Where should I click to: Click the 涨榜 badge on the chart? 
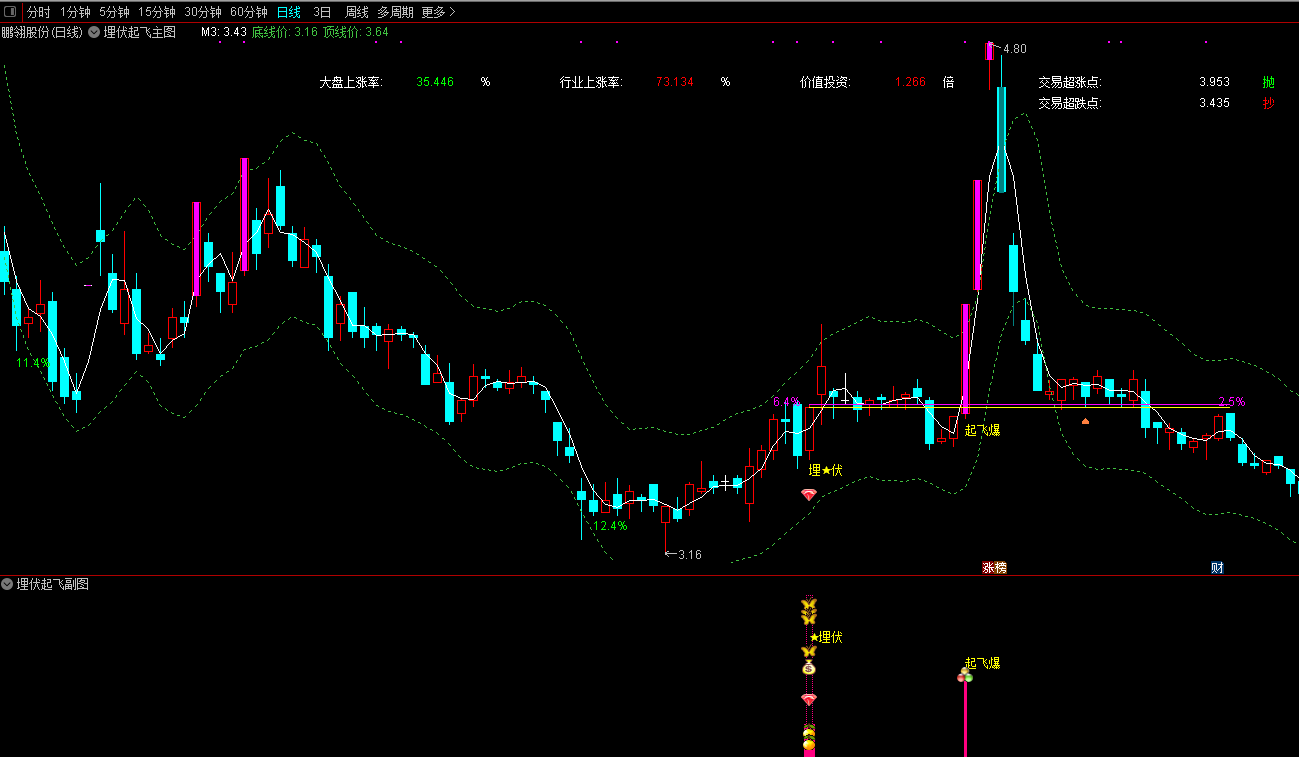[994, 567]
